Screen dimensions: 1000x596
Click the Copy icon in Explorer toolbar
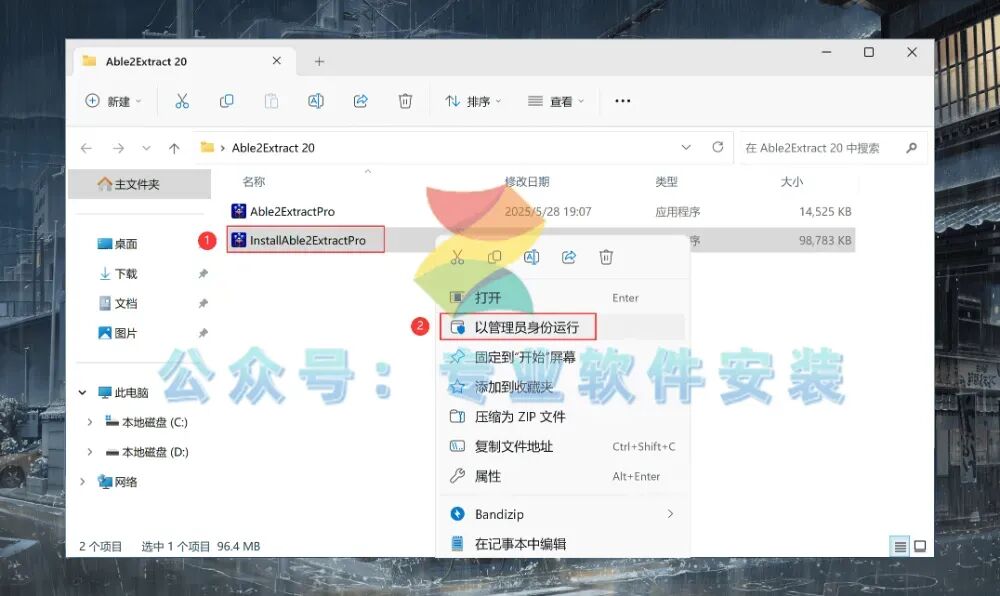coord(226,101)
